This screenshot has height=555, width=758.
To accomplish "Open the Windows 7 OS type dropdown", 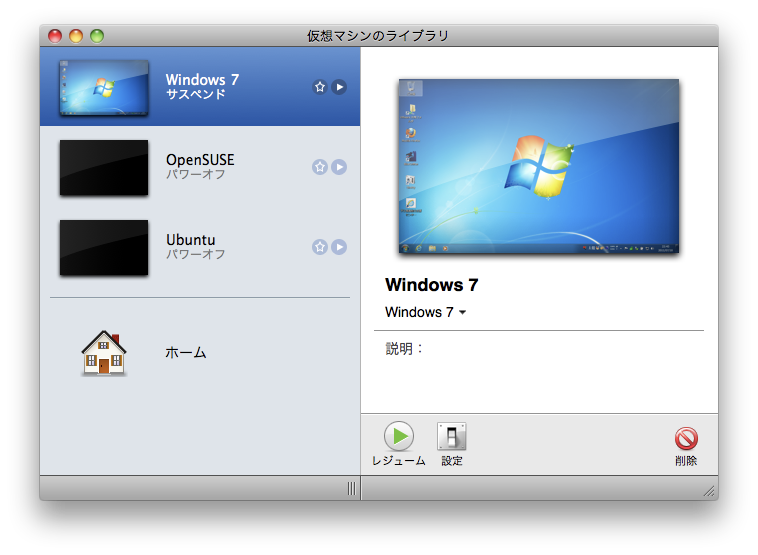I will pyautogui.click(x=425, y=312).
